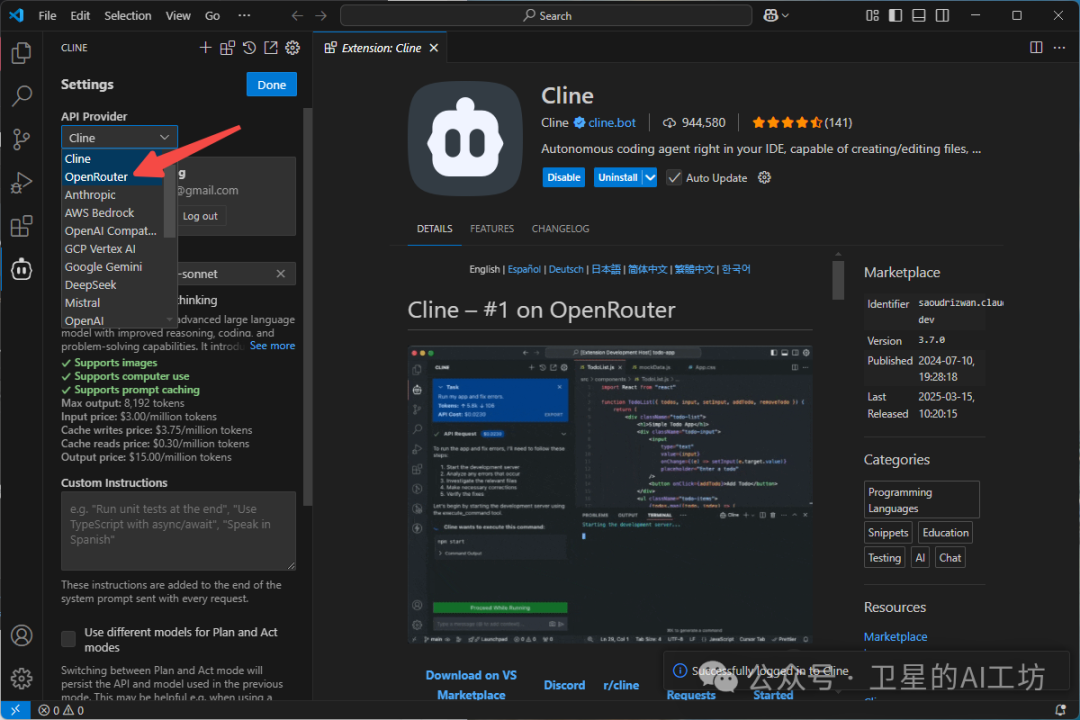This screenshot has width=1080, height=720.
Task: Open Cline task history icon
Action: click(x=249, y=47)
